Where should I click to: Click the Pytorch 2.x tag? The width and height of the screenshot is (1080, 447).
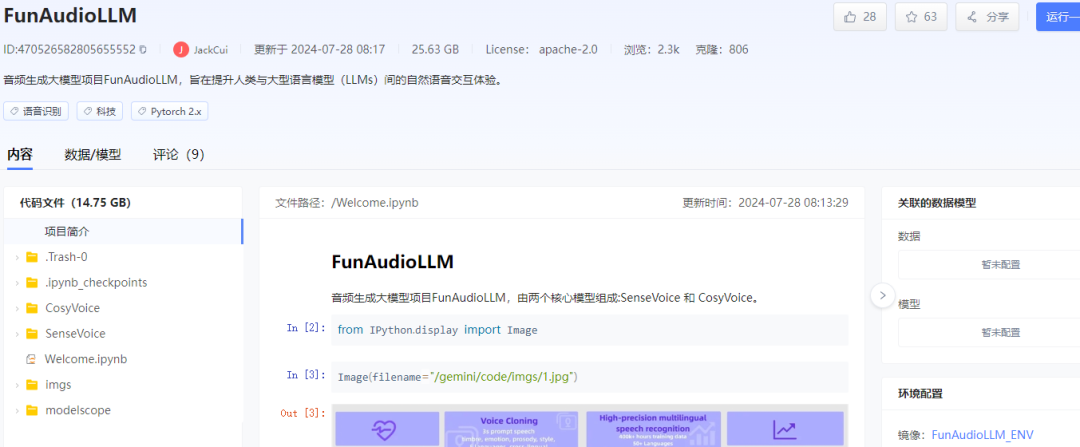point(169,111)
